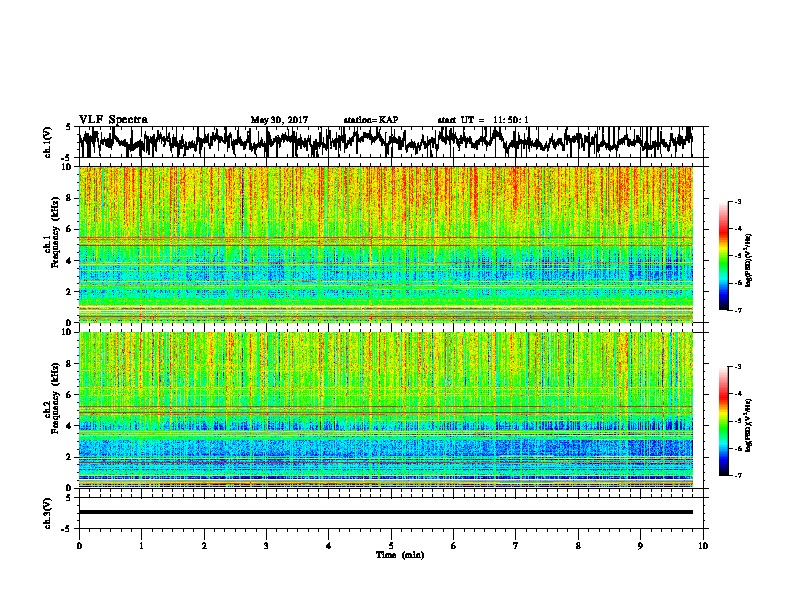Click the ch.1(V) waveform plot
The image size is (792, 612).
[390, 142]
